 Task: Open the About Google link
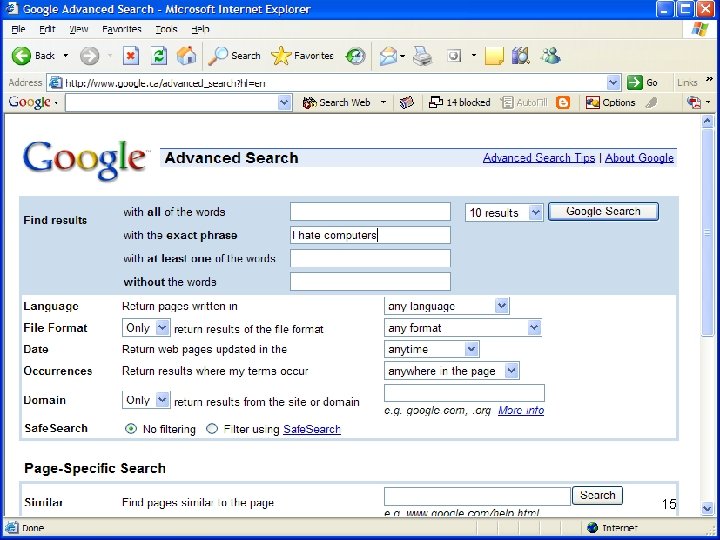click(x=639, y=158)
